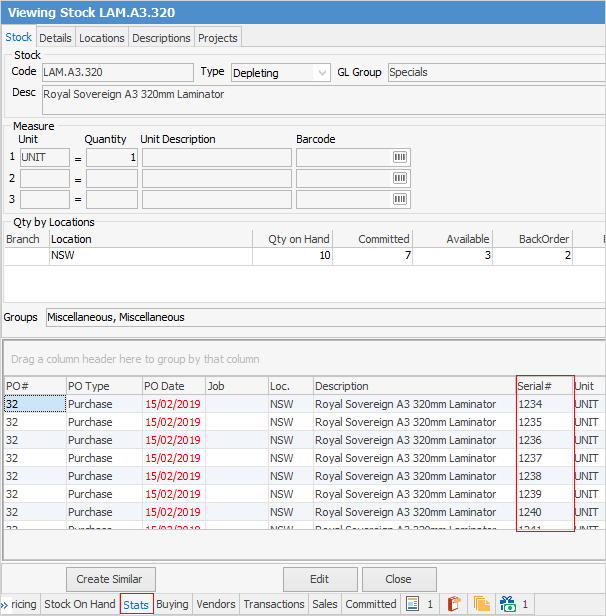Screen dimensions: 606x616
Task: Sort grid by the Serial# column header
Action: click(x=543, y=386)
